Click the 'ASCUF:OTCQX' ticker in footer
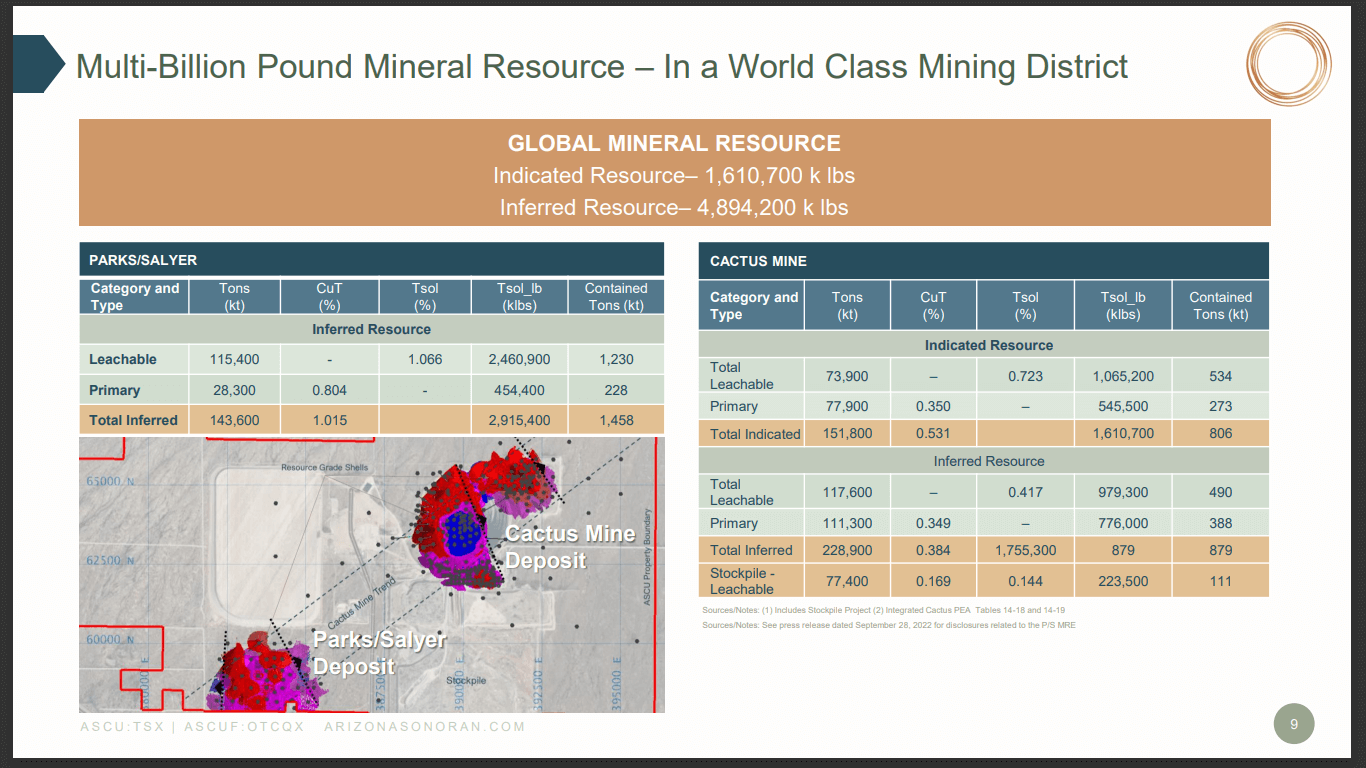This screenshot has width=1366, height=768. click(x=244, y=726)
